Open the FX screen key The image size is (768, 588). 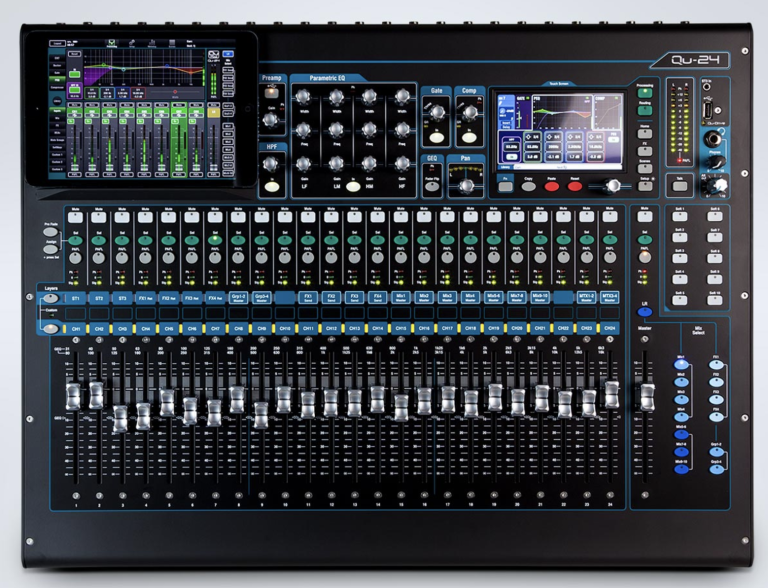(645, 151)
